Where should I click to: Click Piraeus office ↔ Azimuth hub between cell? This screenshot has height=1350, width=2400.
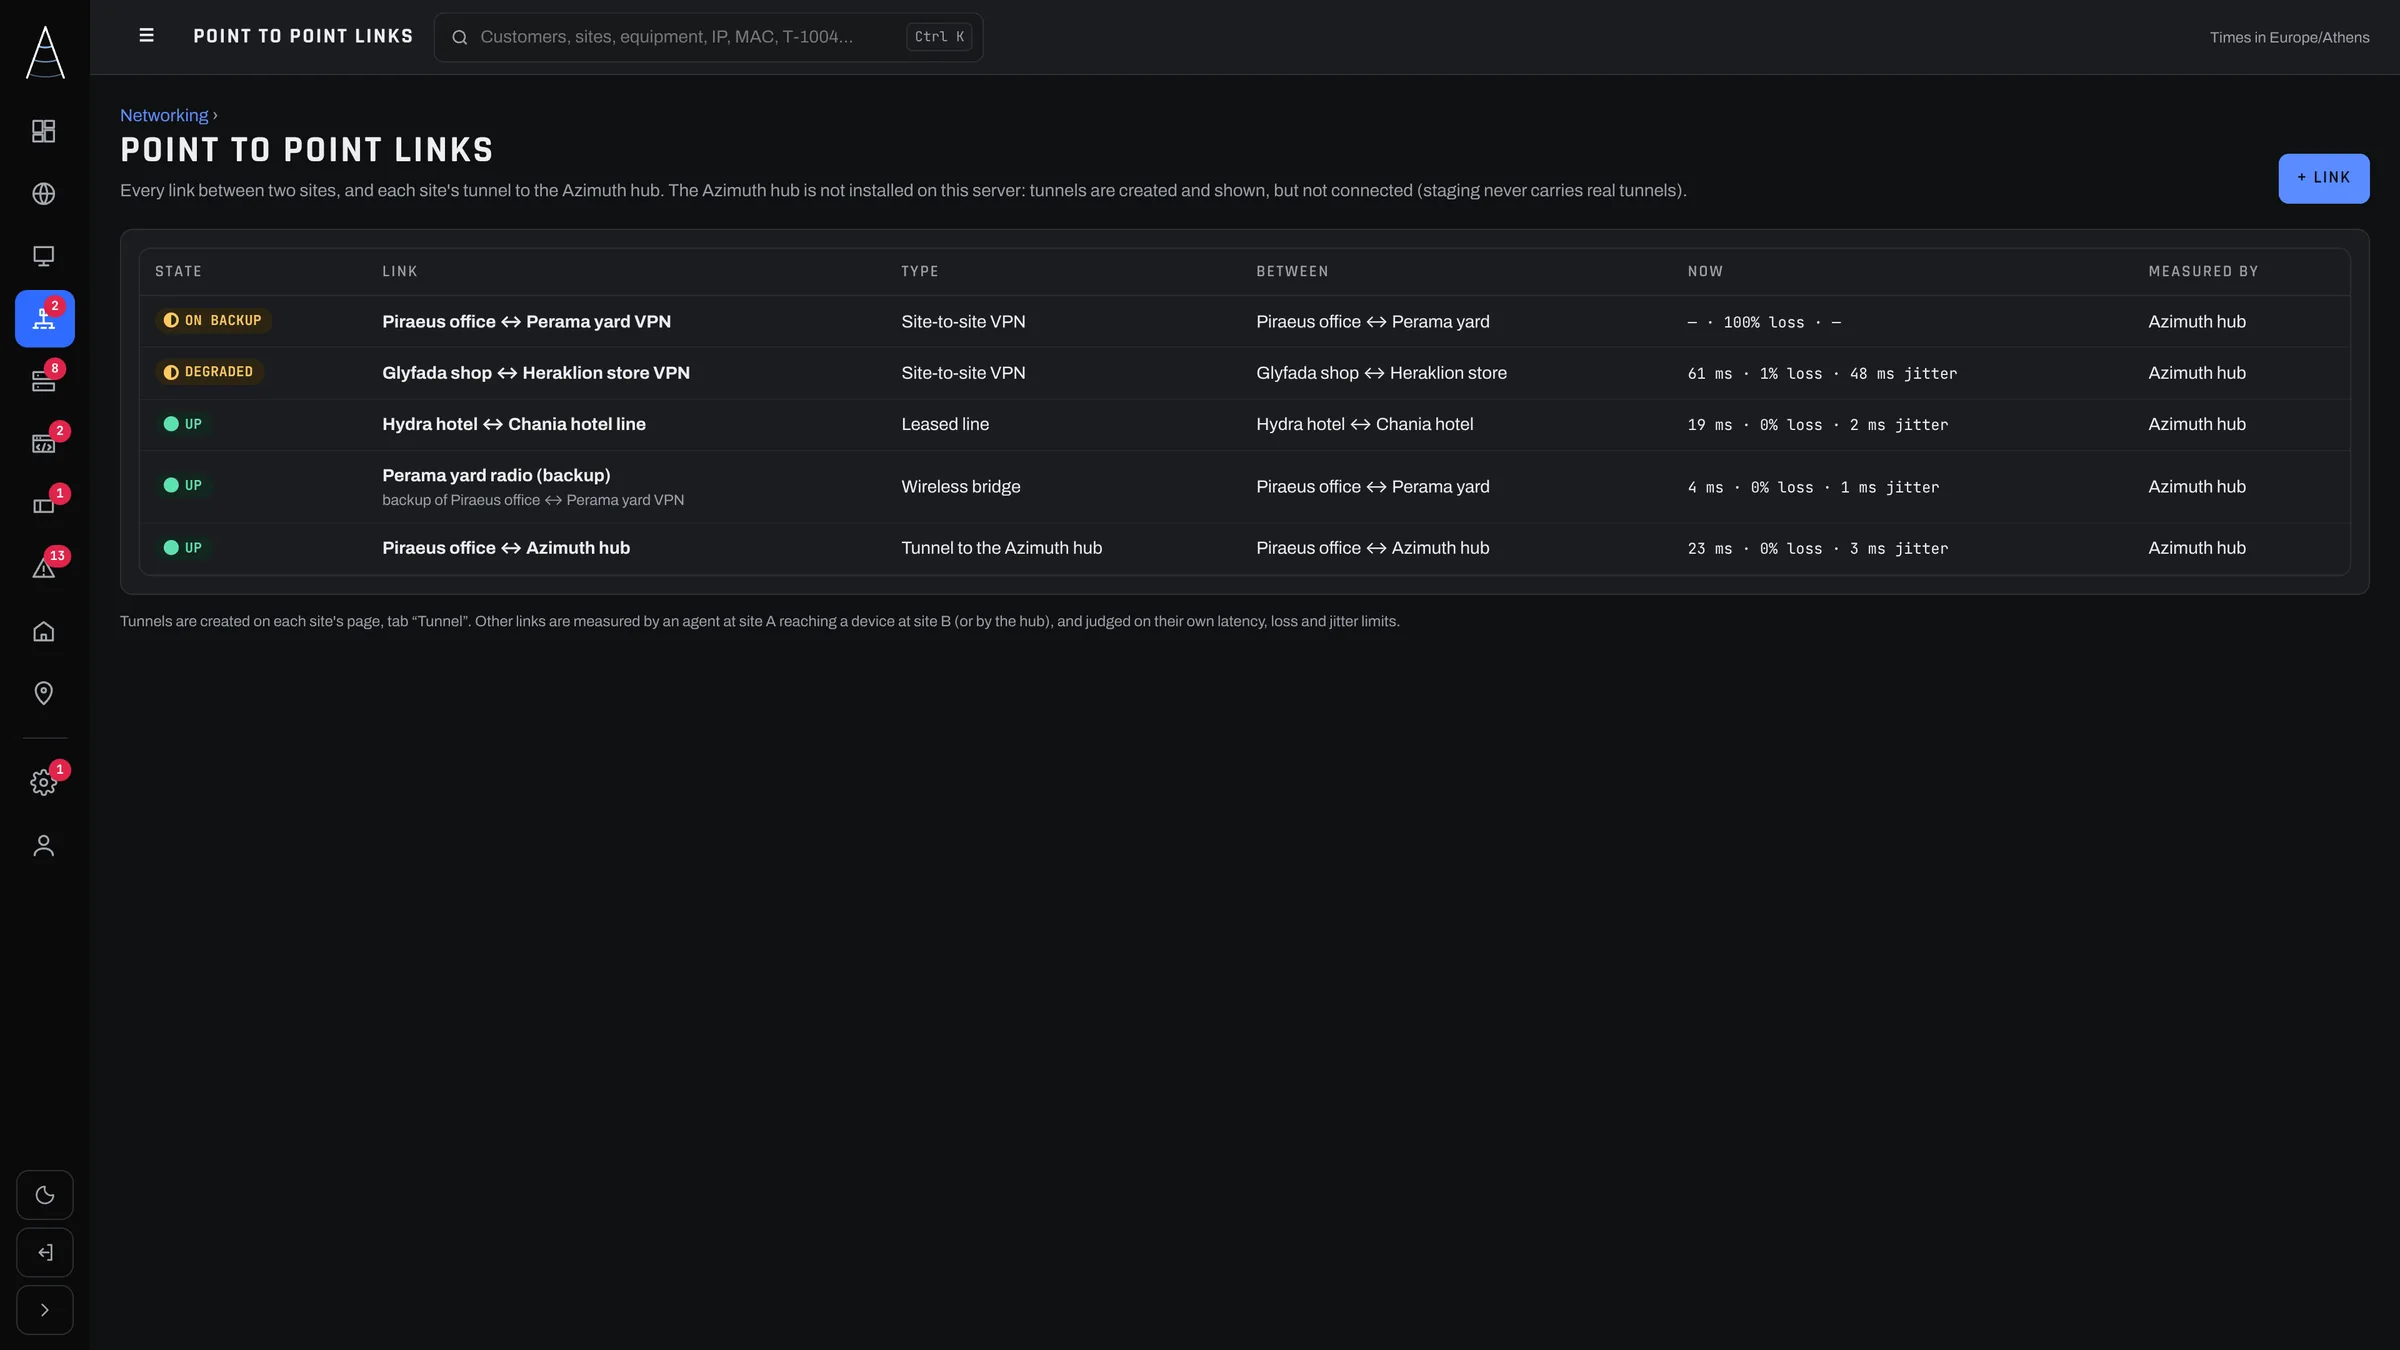coord(1372,548)
